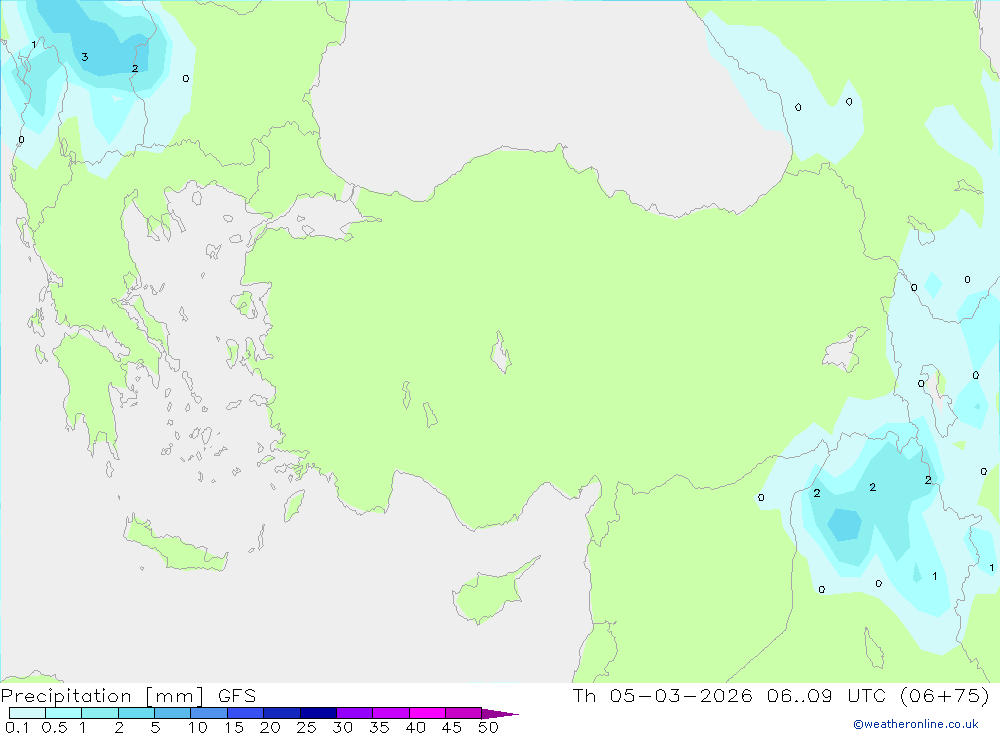Choose the 25–30 mm navy legend swatch

point(318,713)
